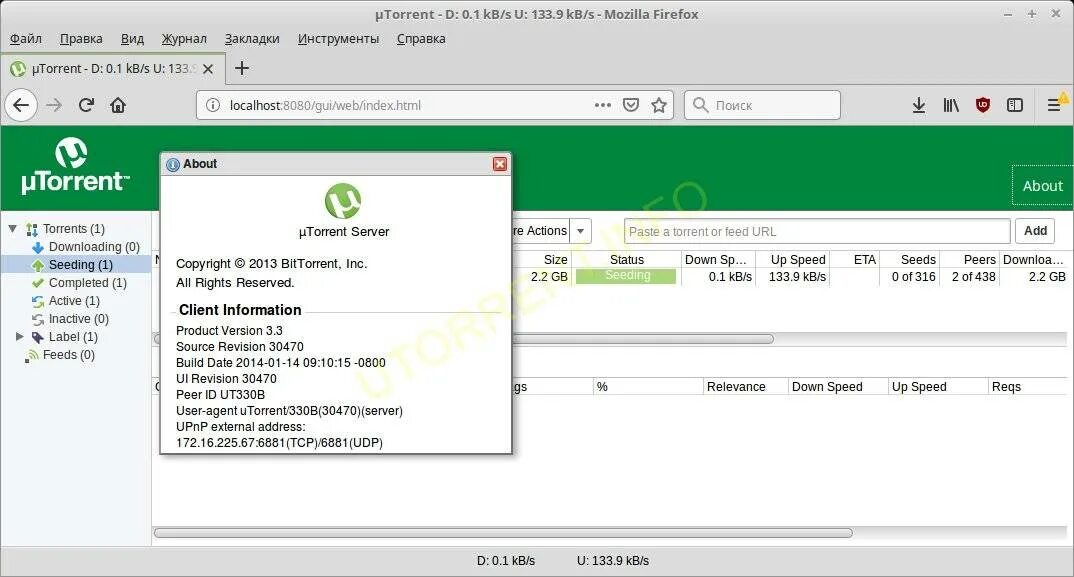Save page to Pocket

pyautogui.click(x=631, y=105)
